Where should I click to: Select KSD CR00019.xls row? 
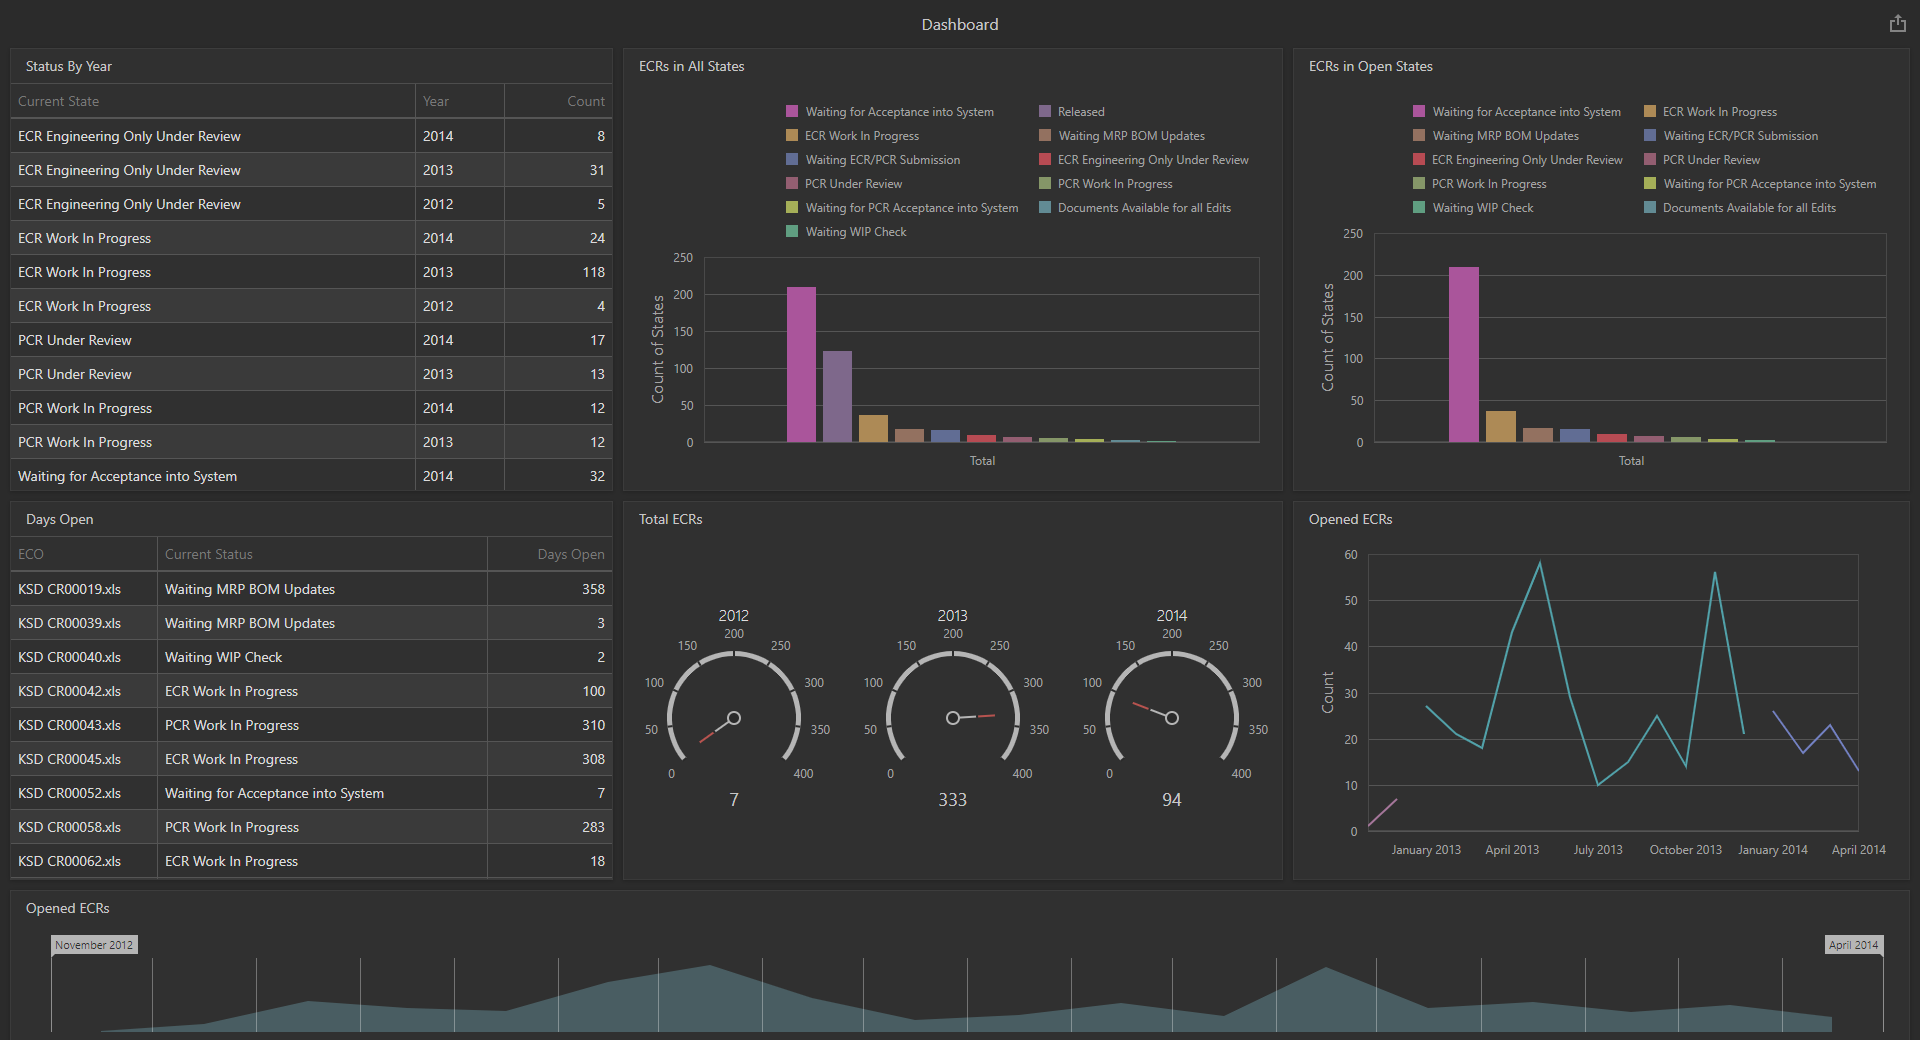click(x=311, y=589)
